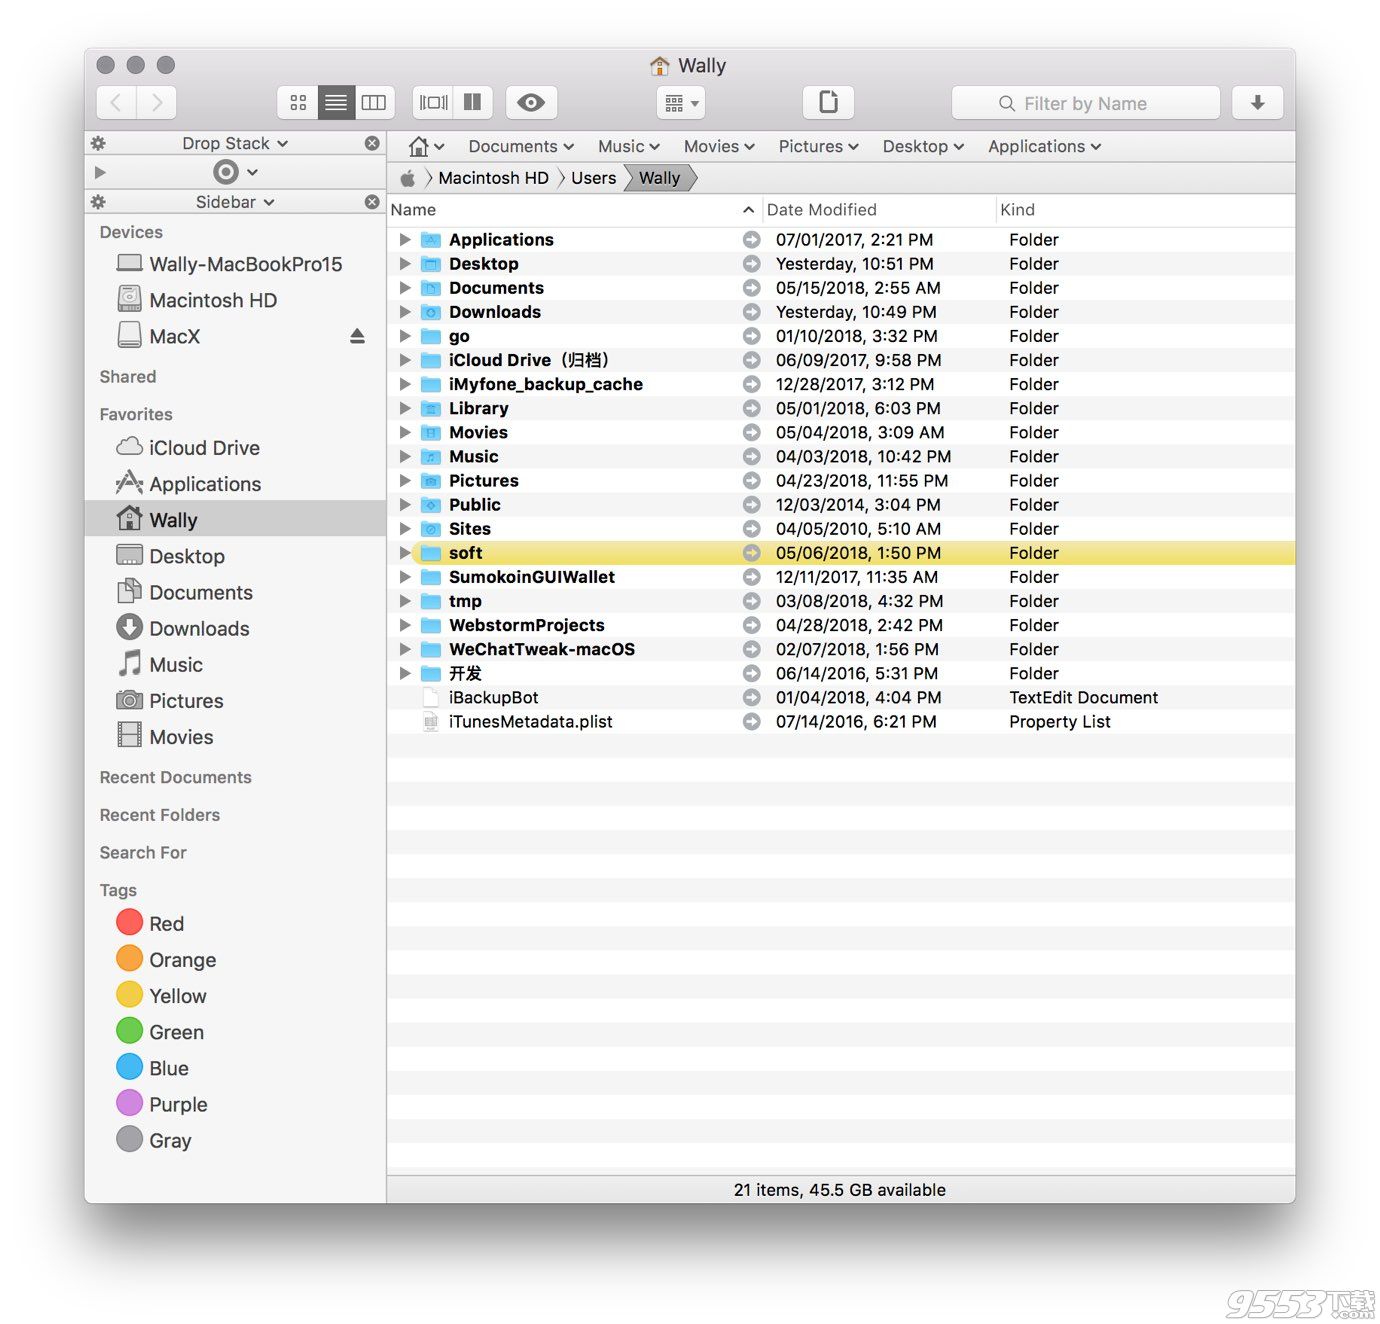Expand the WebstormProjects folder disclosure triangle
The height and width of the screenshot is (1324, 1380).
(x=405, y=625)
